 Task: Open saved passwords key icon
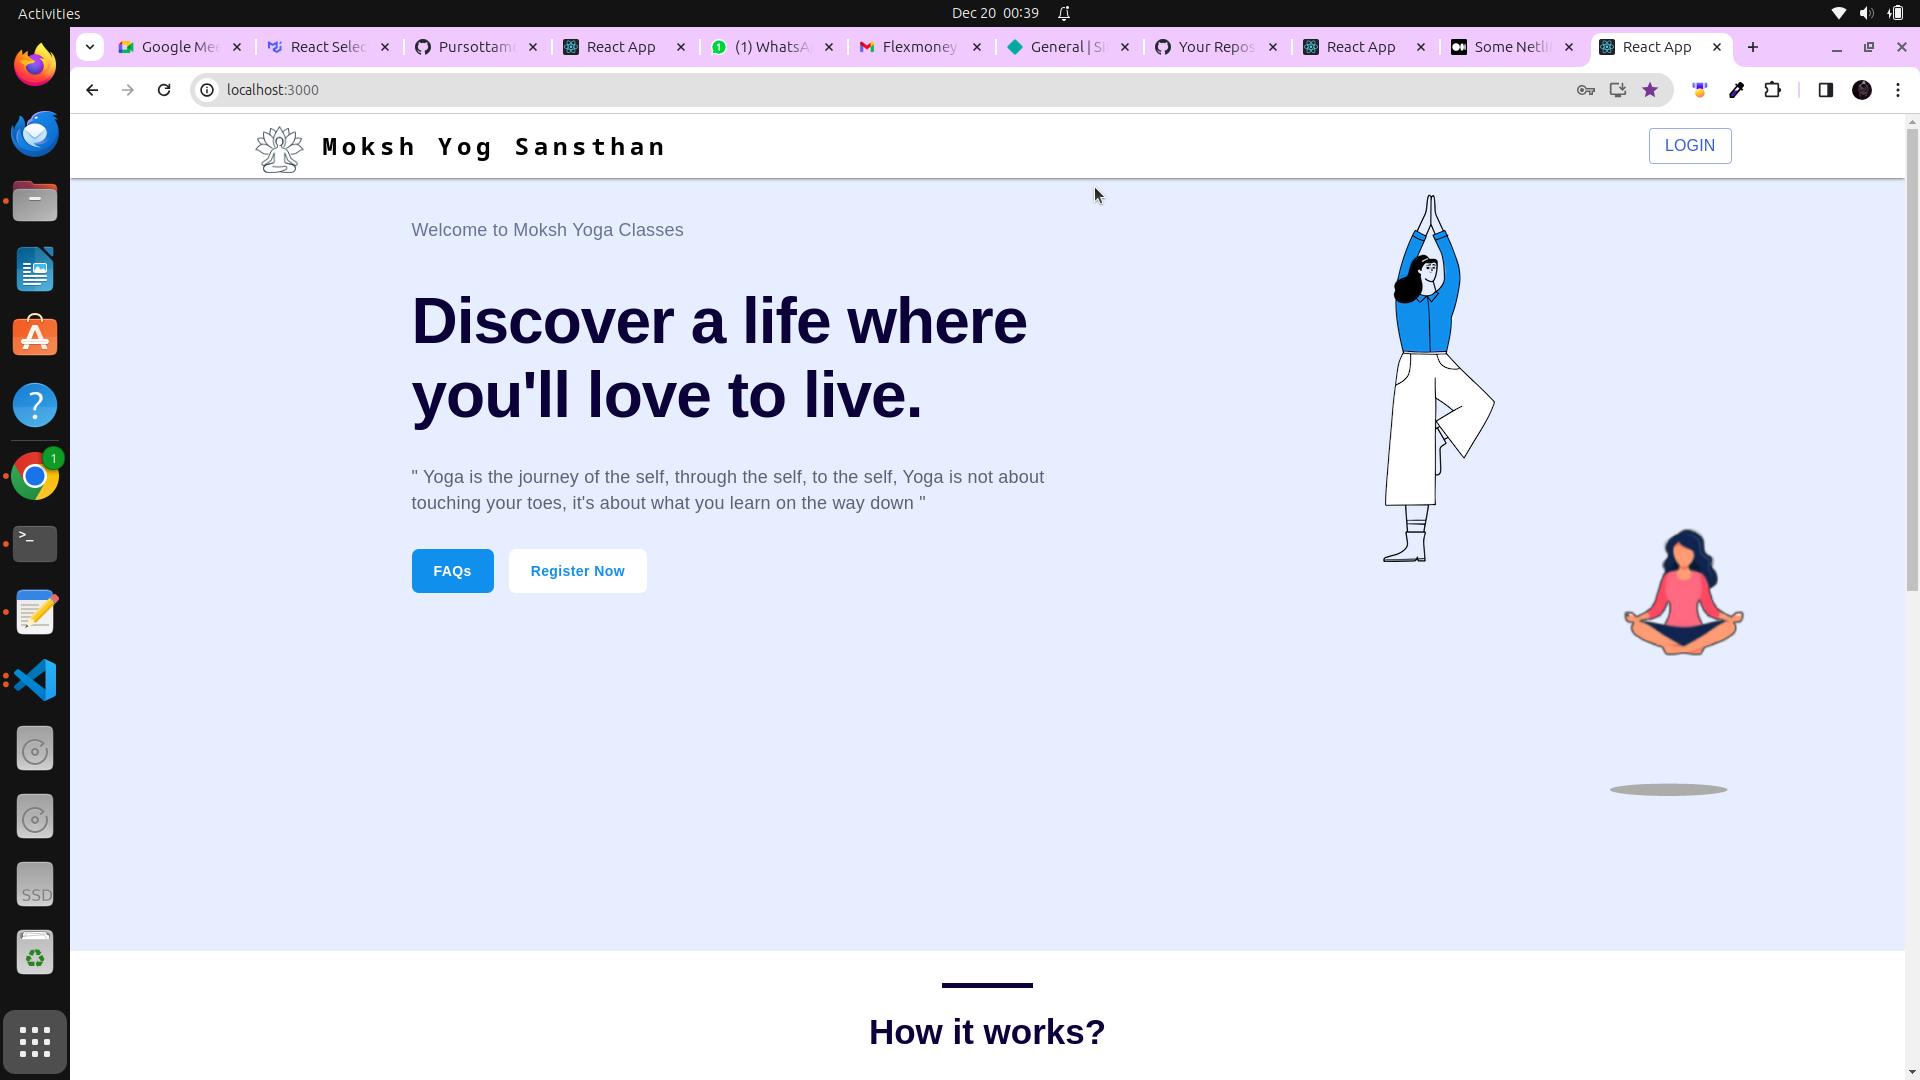pyautogui.click(x=1585, y=90)
